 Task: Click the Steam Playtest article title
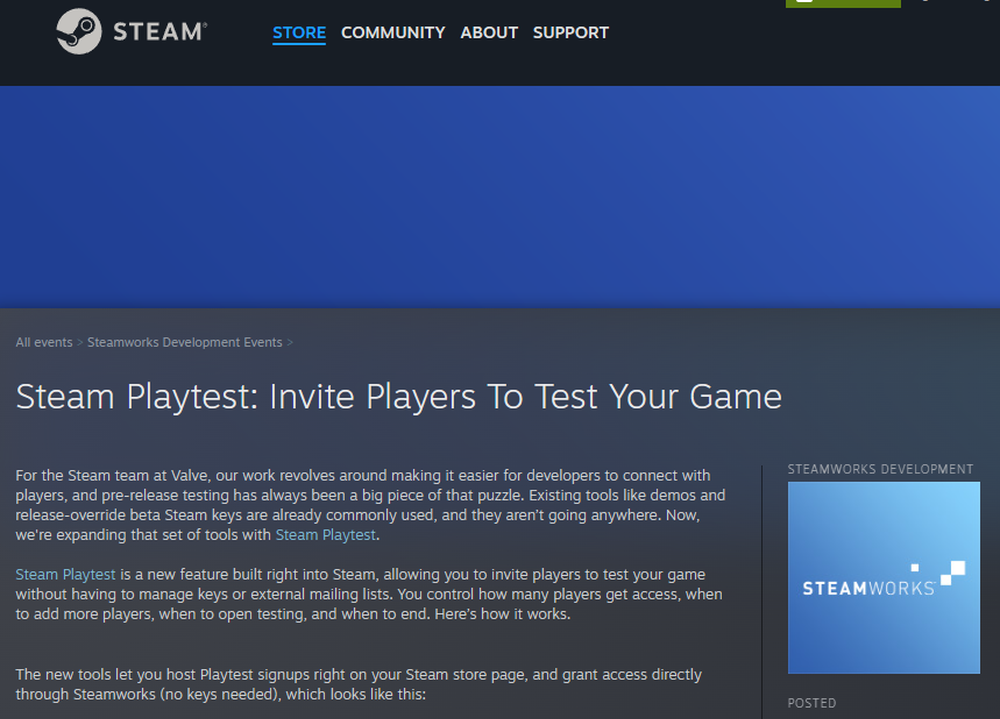[398, 397]
